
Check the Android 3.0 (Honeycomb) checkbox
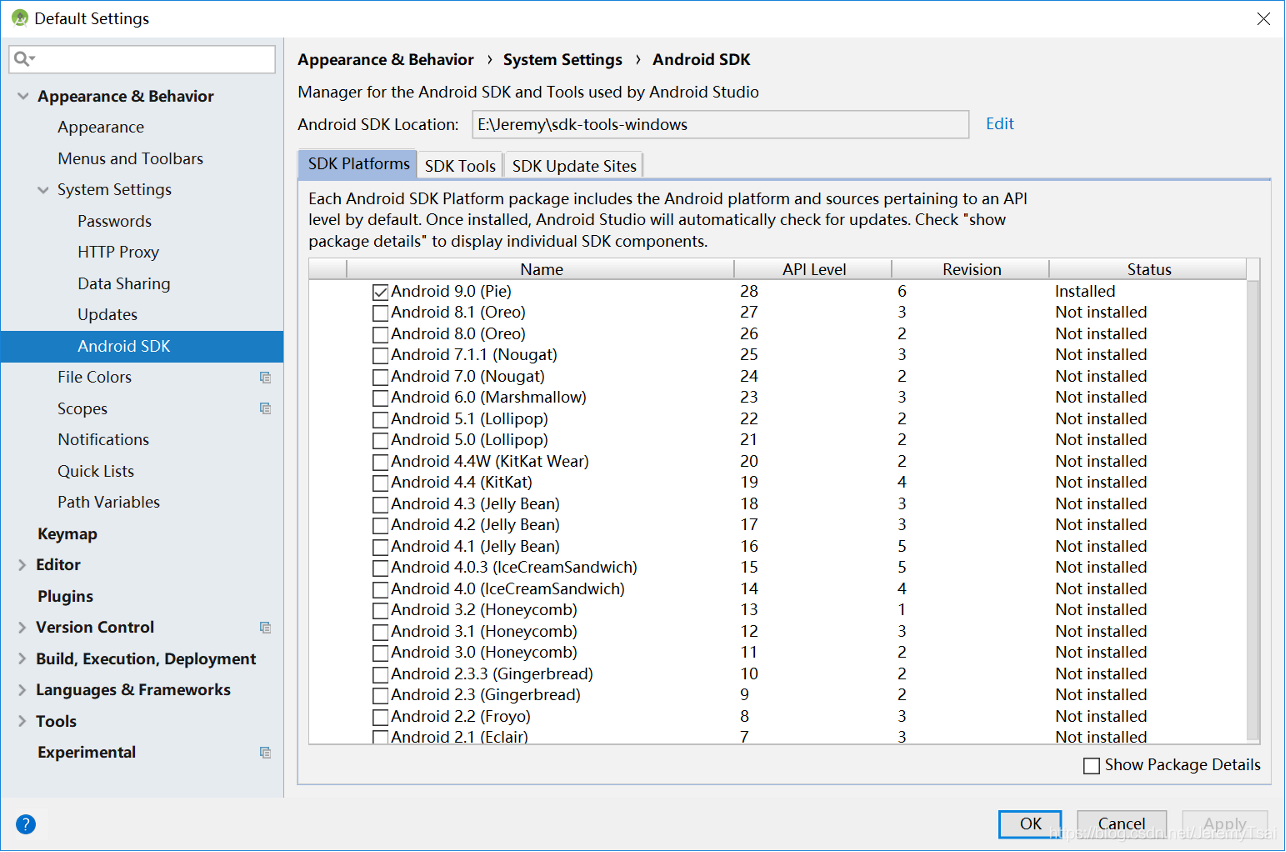click(x=380, y=653)
